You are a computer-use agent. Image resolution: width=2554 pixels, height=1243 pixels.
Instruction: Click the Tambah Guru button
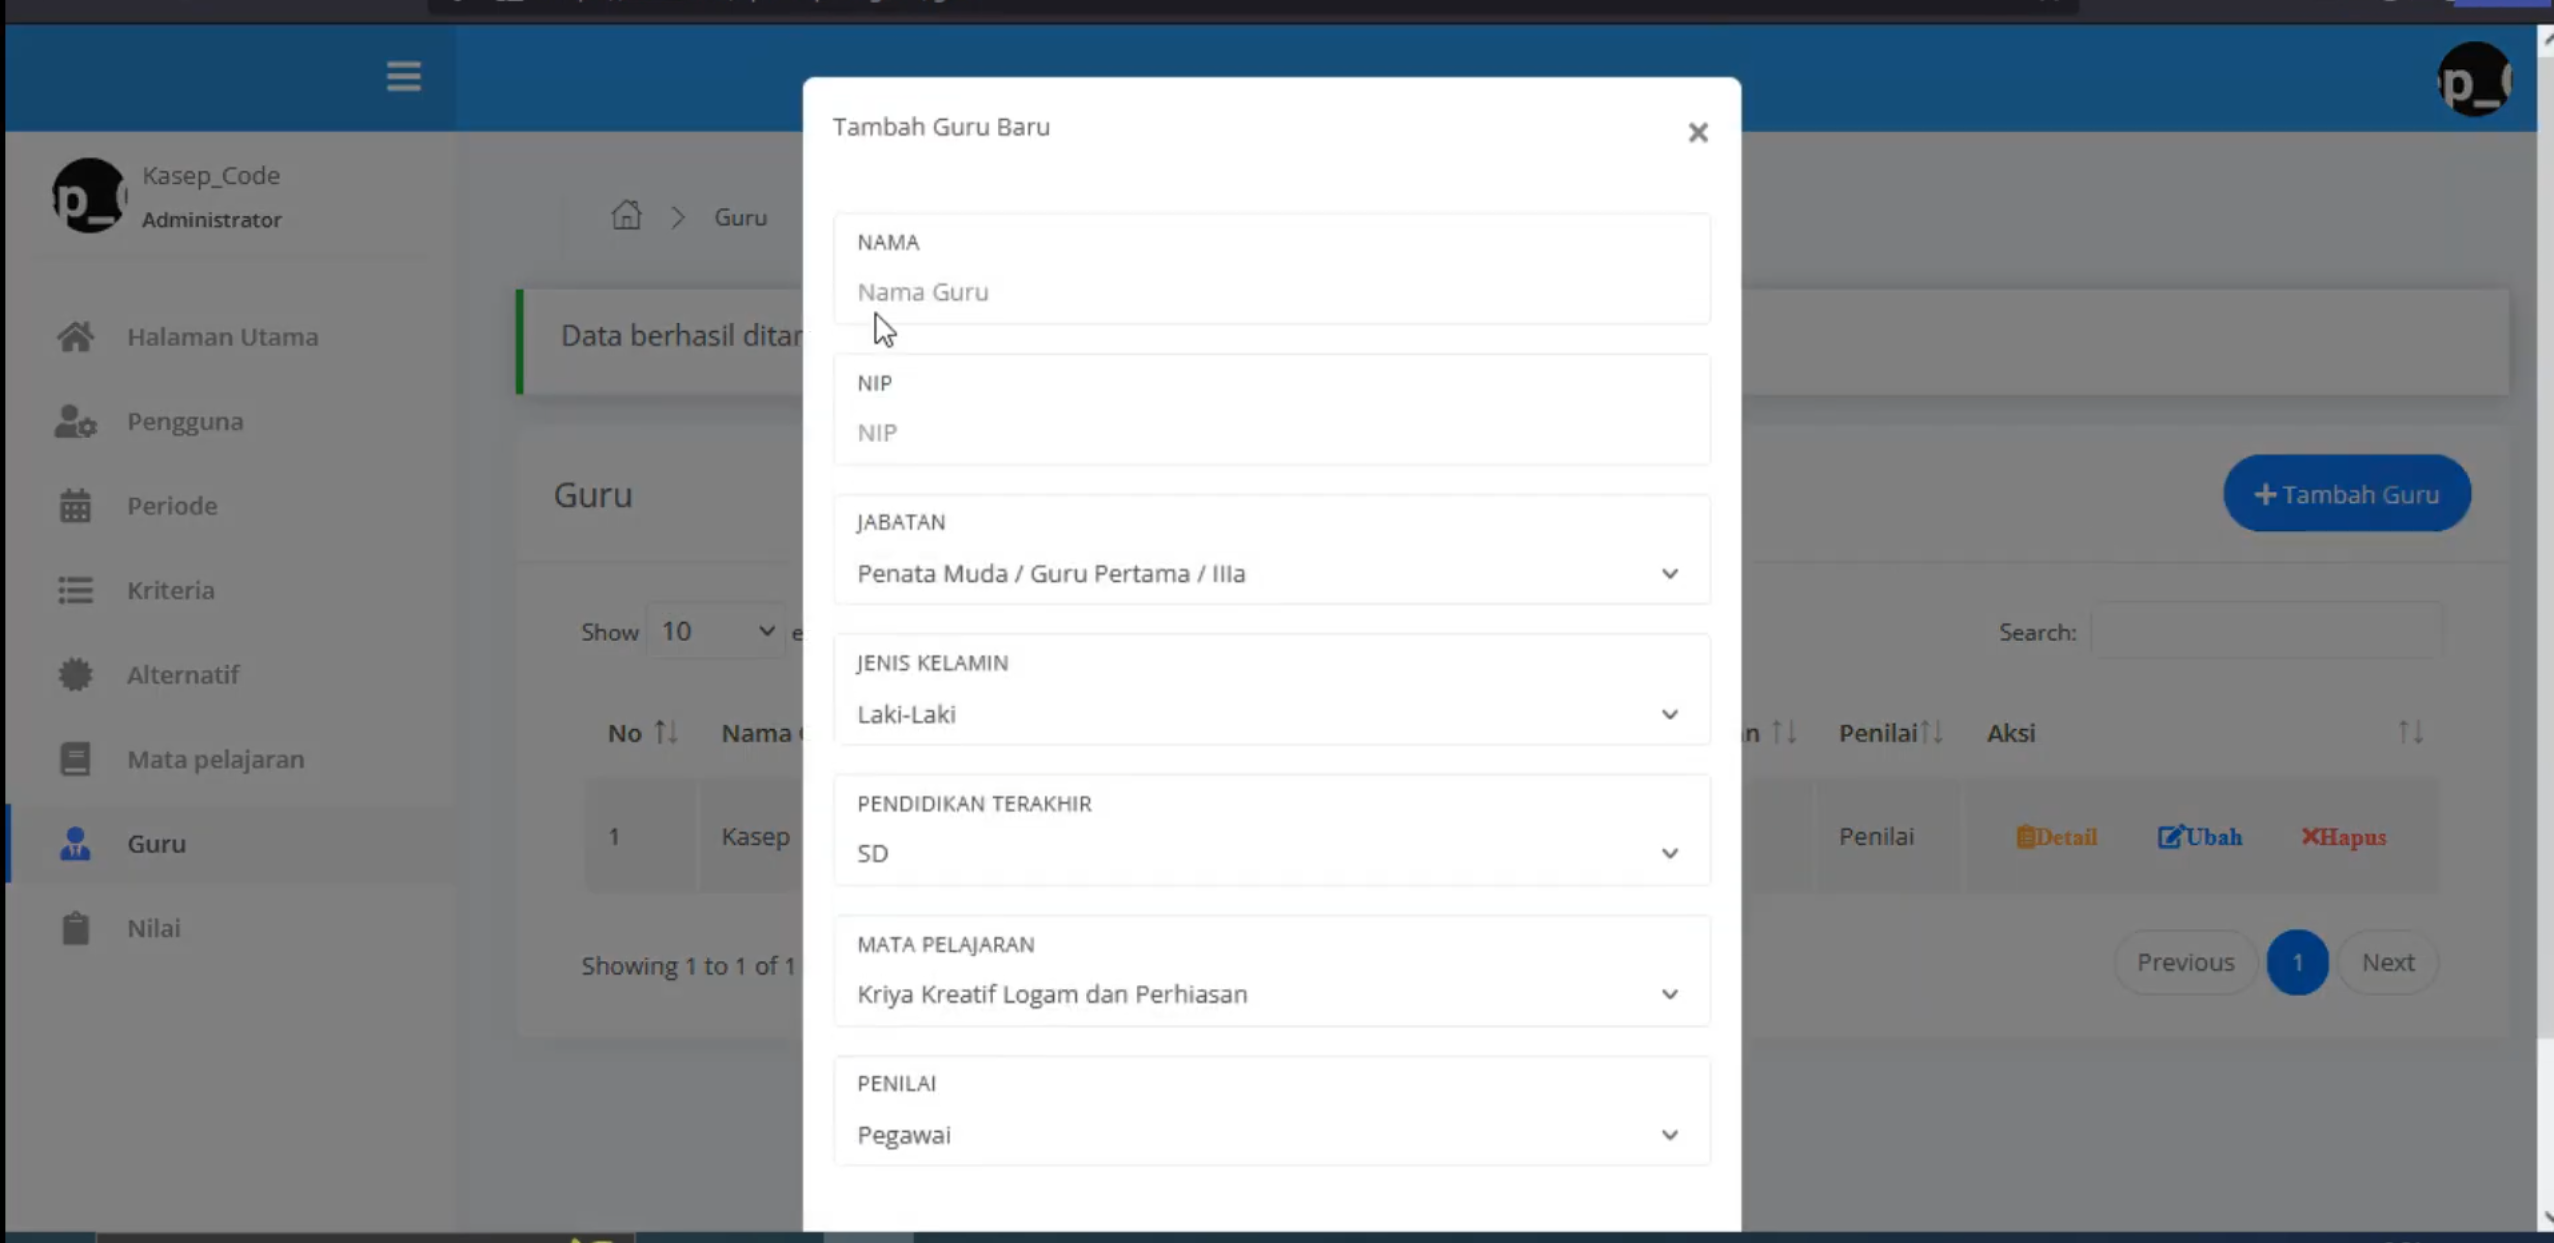coord(2346,494)
